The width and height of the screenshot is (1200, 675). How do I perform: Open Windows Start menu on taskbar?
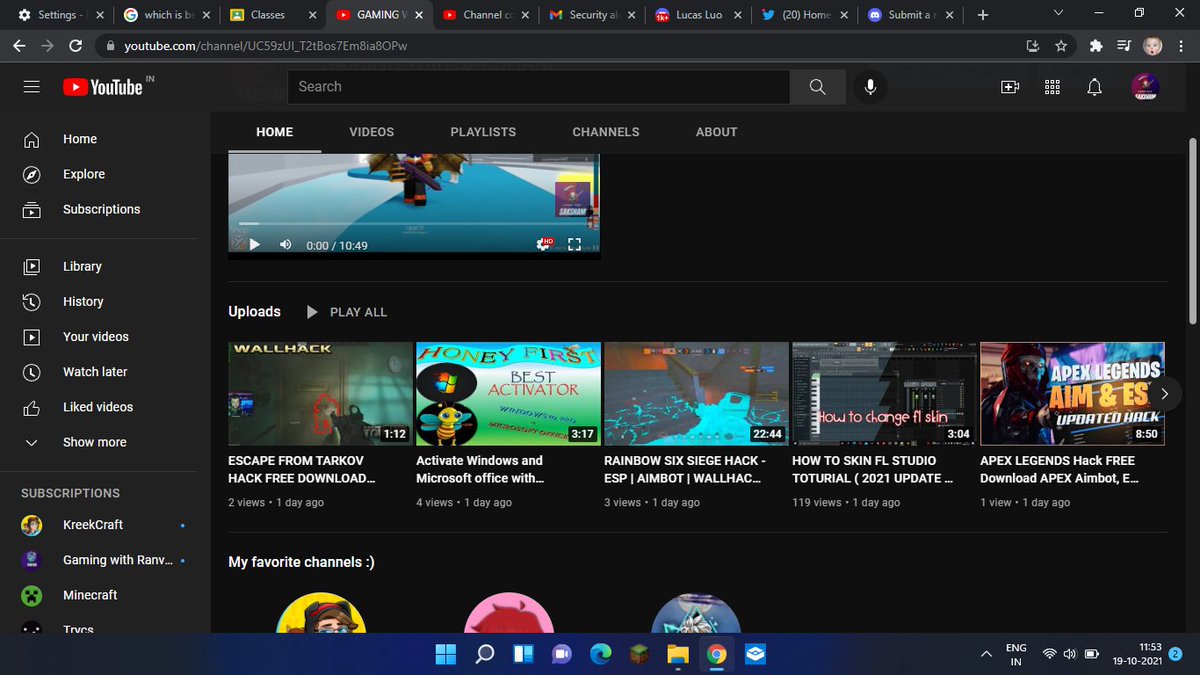click(445, 654)
